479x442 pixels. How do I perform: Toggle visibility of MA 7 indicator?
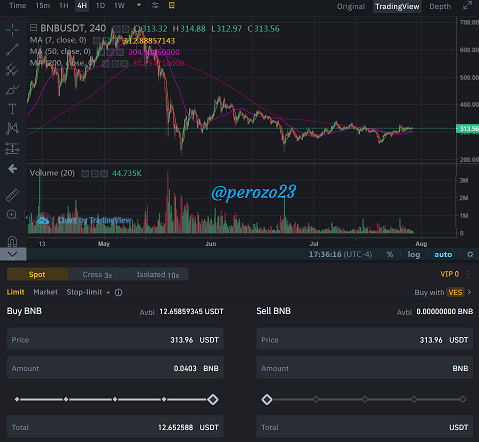(96, 41)
